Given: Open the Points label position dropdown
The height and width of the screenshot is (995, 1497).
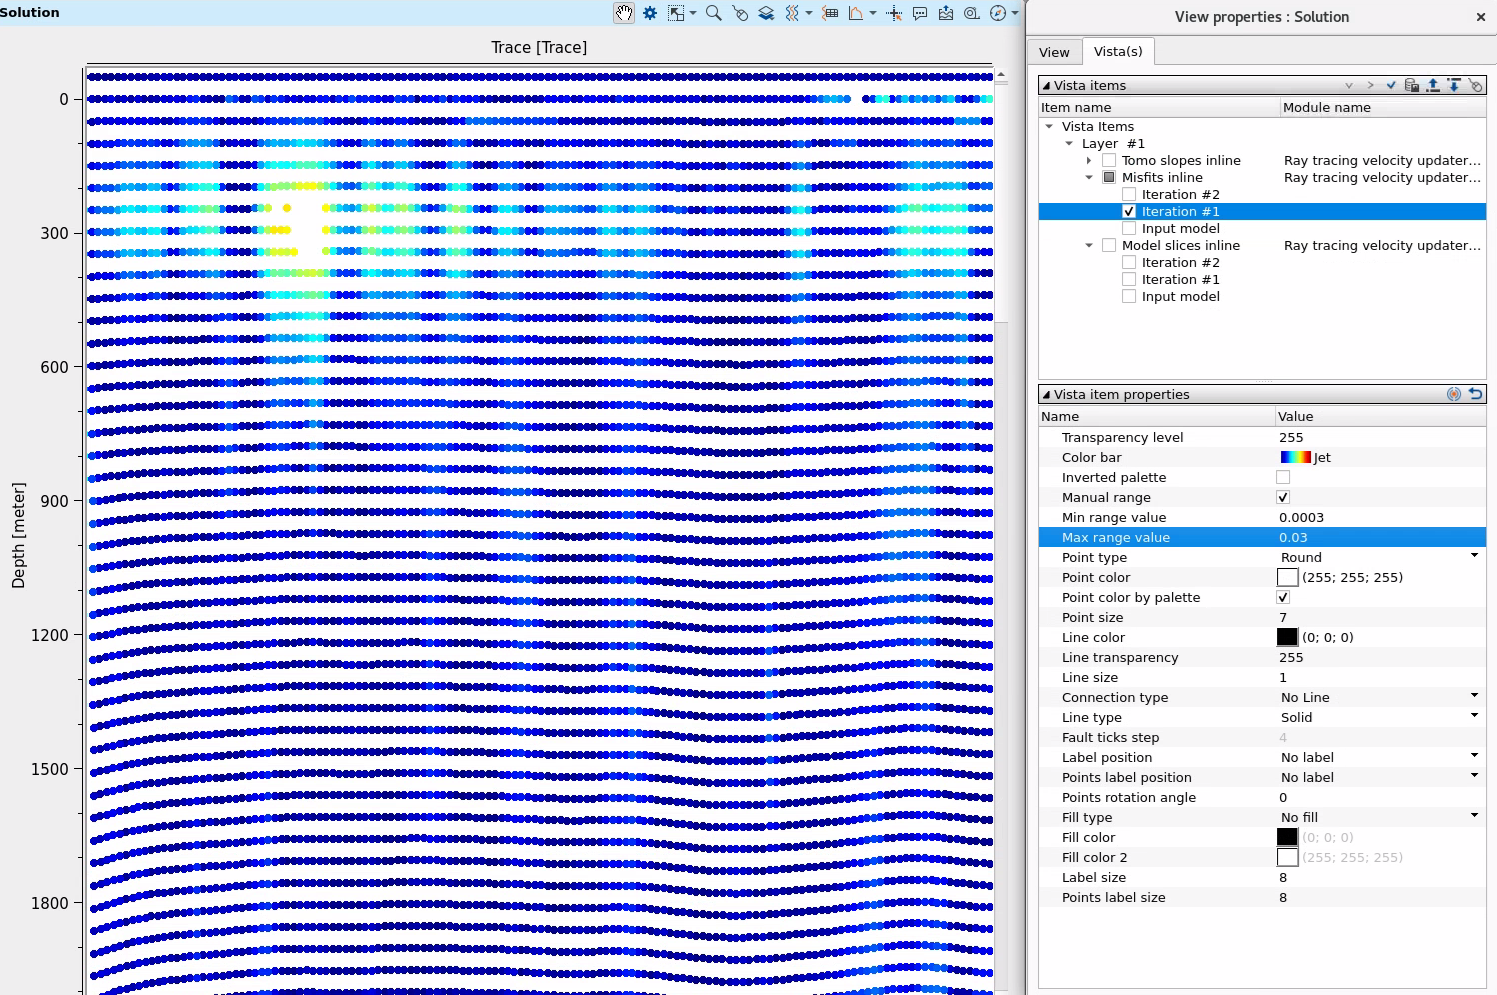Looking at the screenshot, I should point(1474,776).
